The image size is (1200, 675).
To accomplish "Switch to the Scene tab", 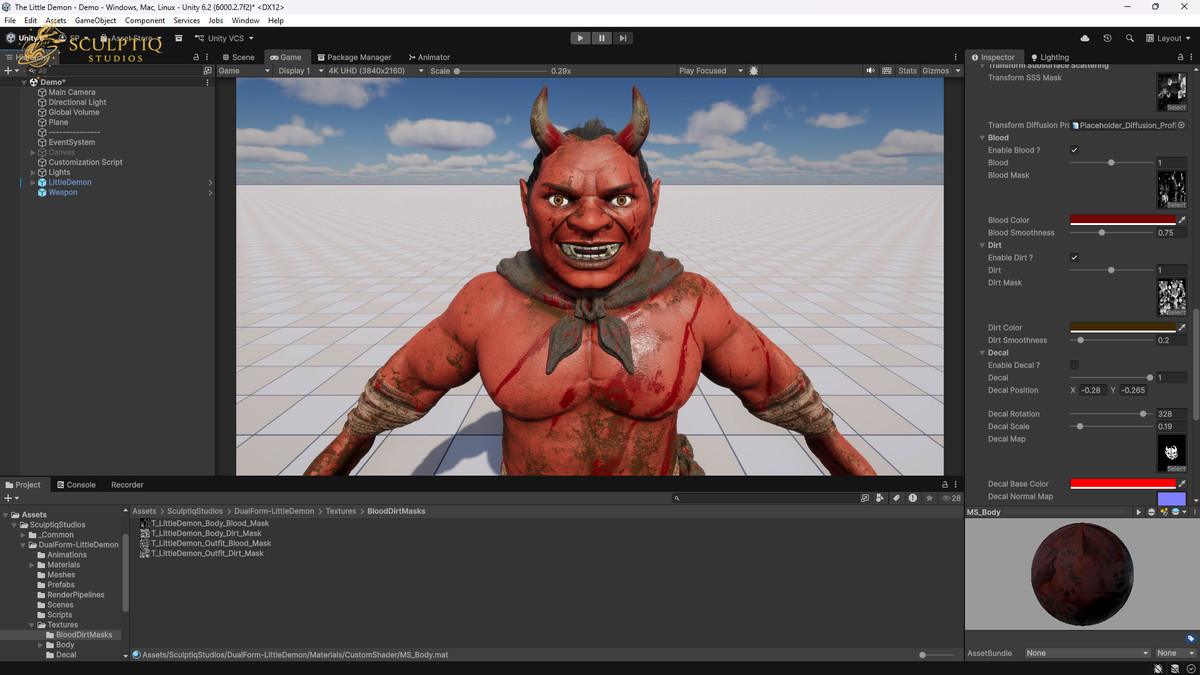I will pos(237,57).
